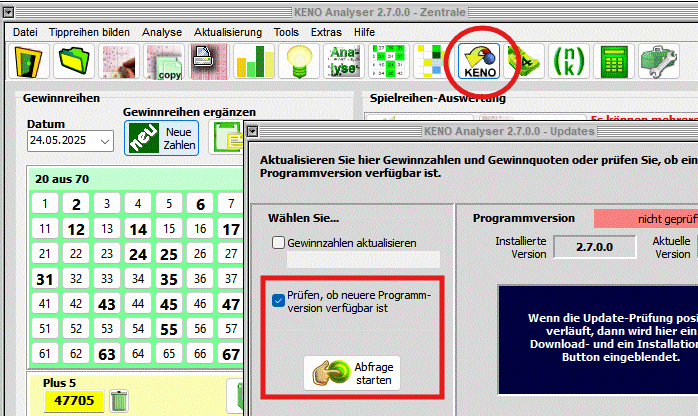Click the light bulb toolbar icon
Image resolution: width=698 pixels, height=416 pixels.
[299, 61]
